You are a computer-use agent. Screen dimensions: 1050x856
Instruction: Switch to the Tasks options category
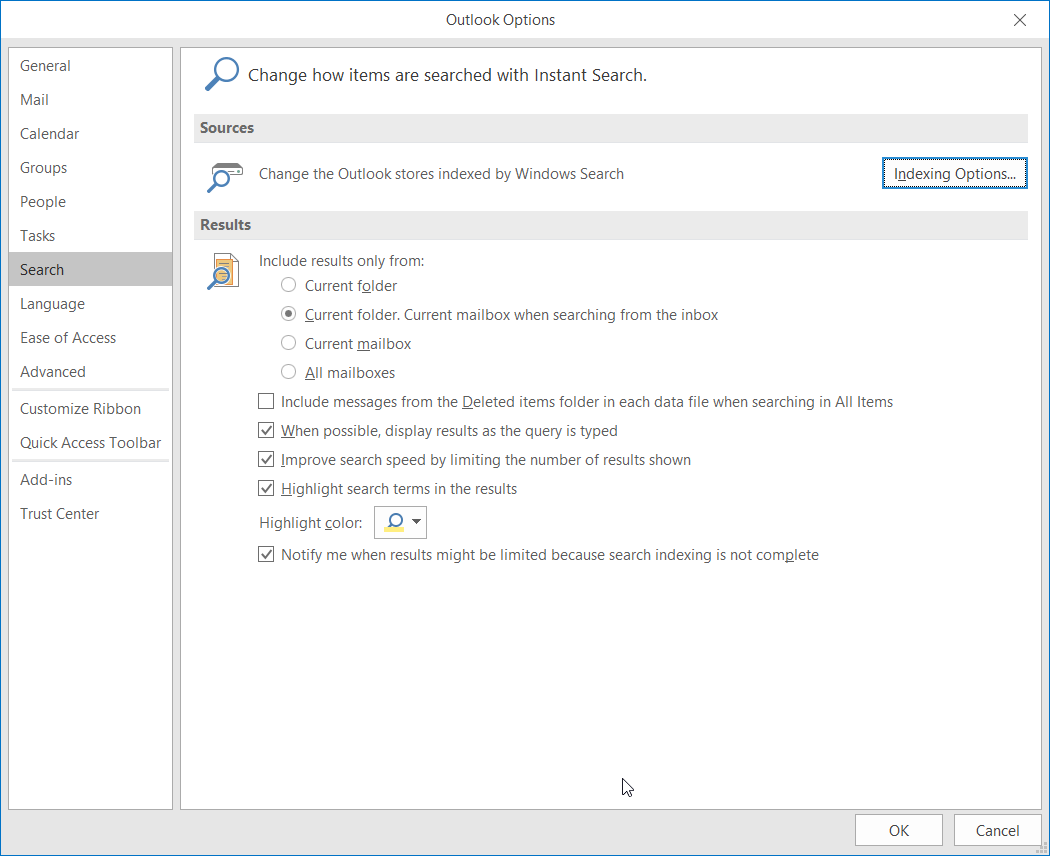[90, 236]
